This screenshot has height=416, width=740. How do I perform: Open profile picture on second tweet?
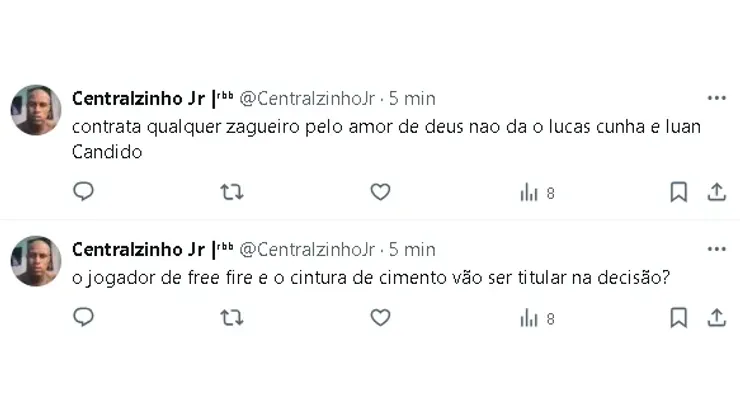[x=36, y=261]
